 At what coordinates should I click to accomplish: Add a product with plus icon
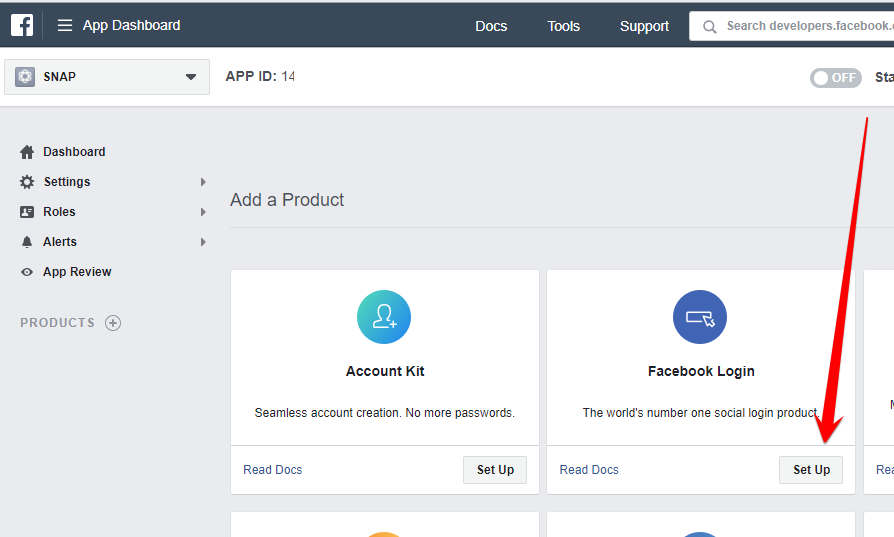pyautogui.click(x=113, y=323)
